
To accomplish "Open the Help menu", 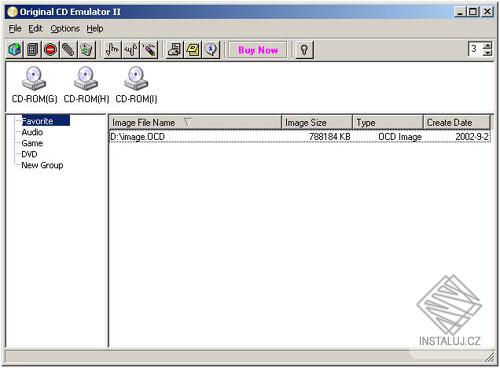I will (x=95, y=29).
